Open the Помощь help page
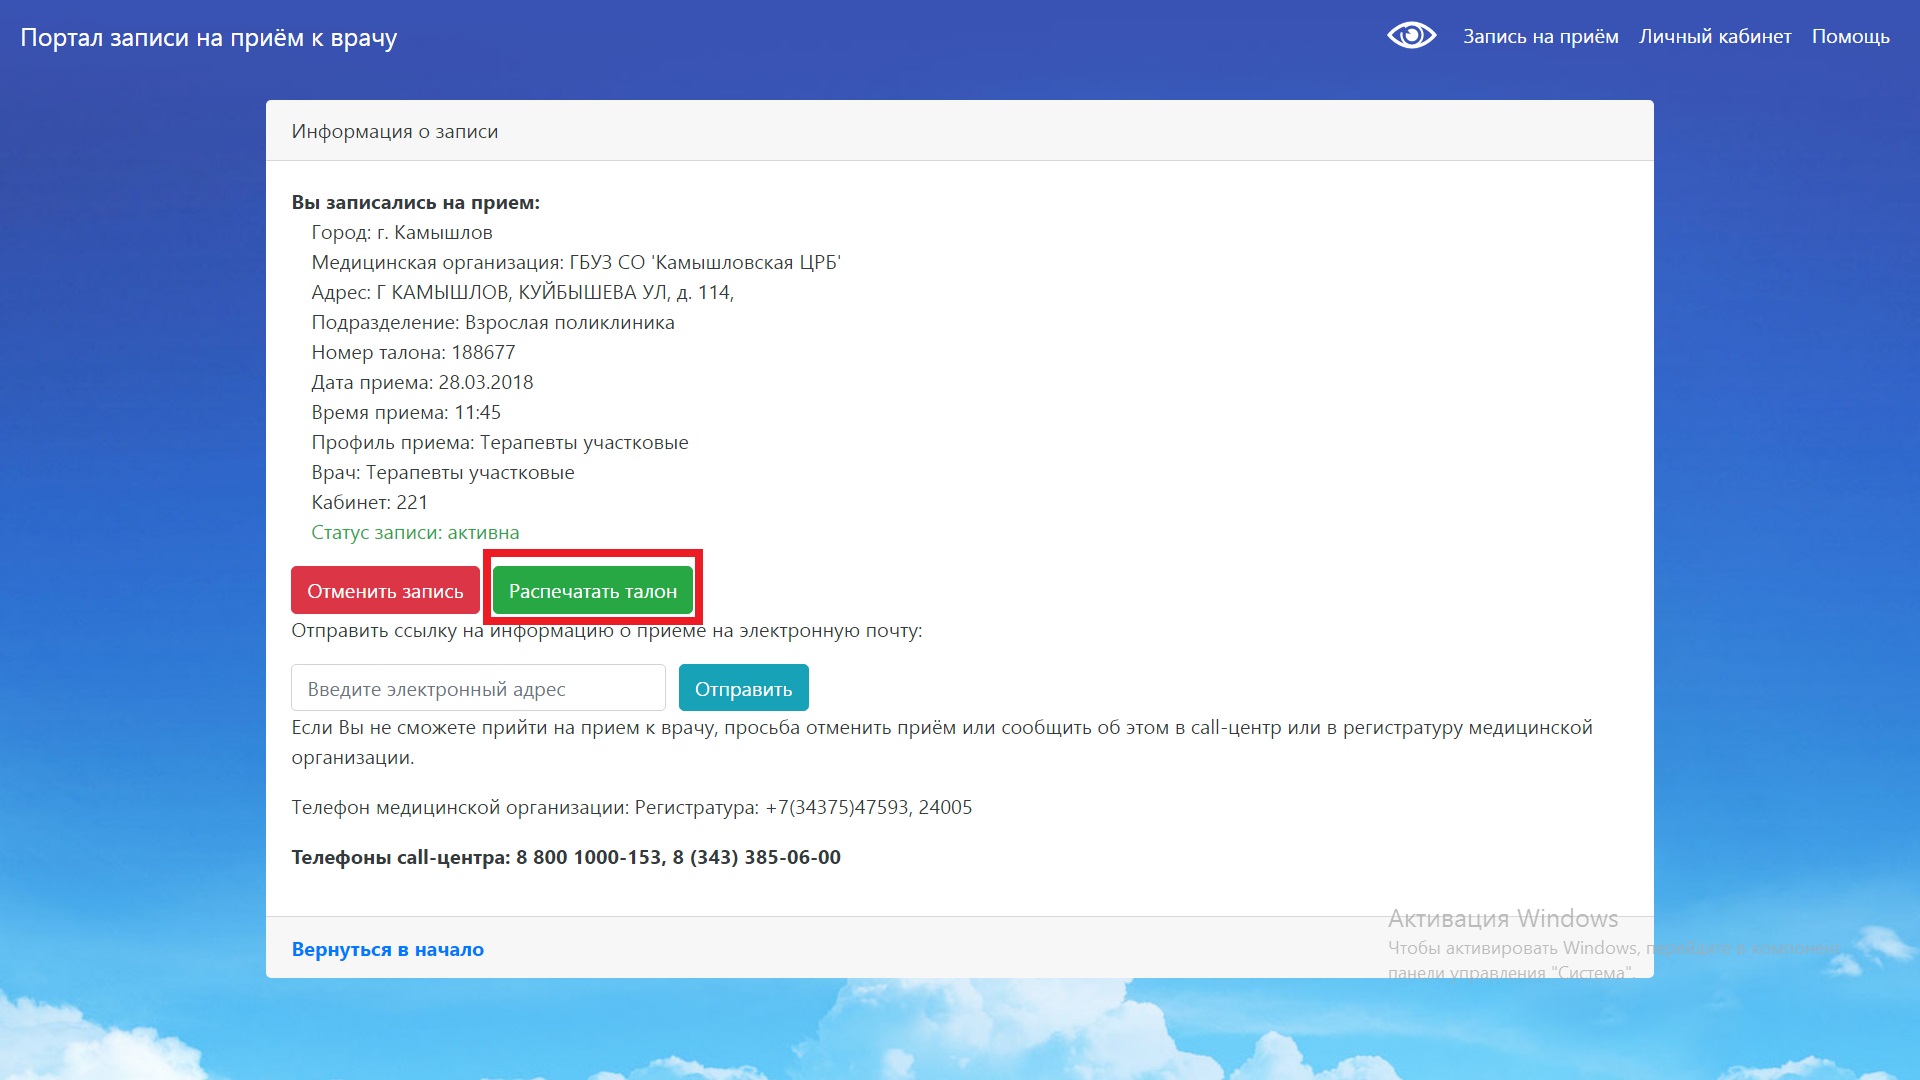 pyautogui.click(x=1850, y=37)
